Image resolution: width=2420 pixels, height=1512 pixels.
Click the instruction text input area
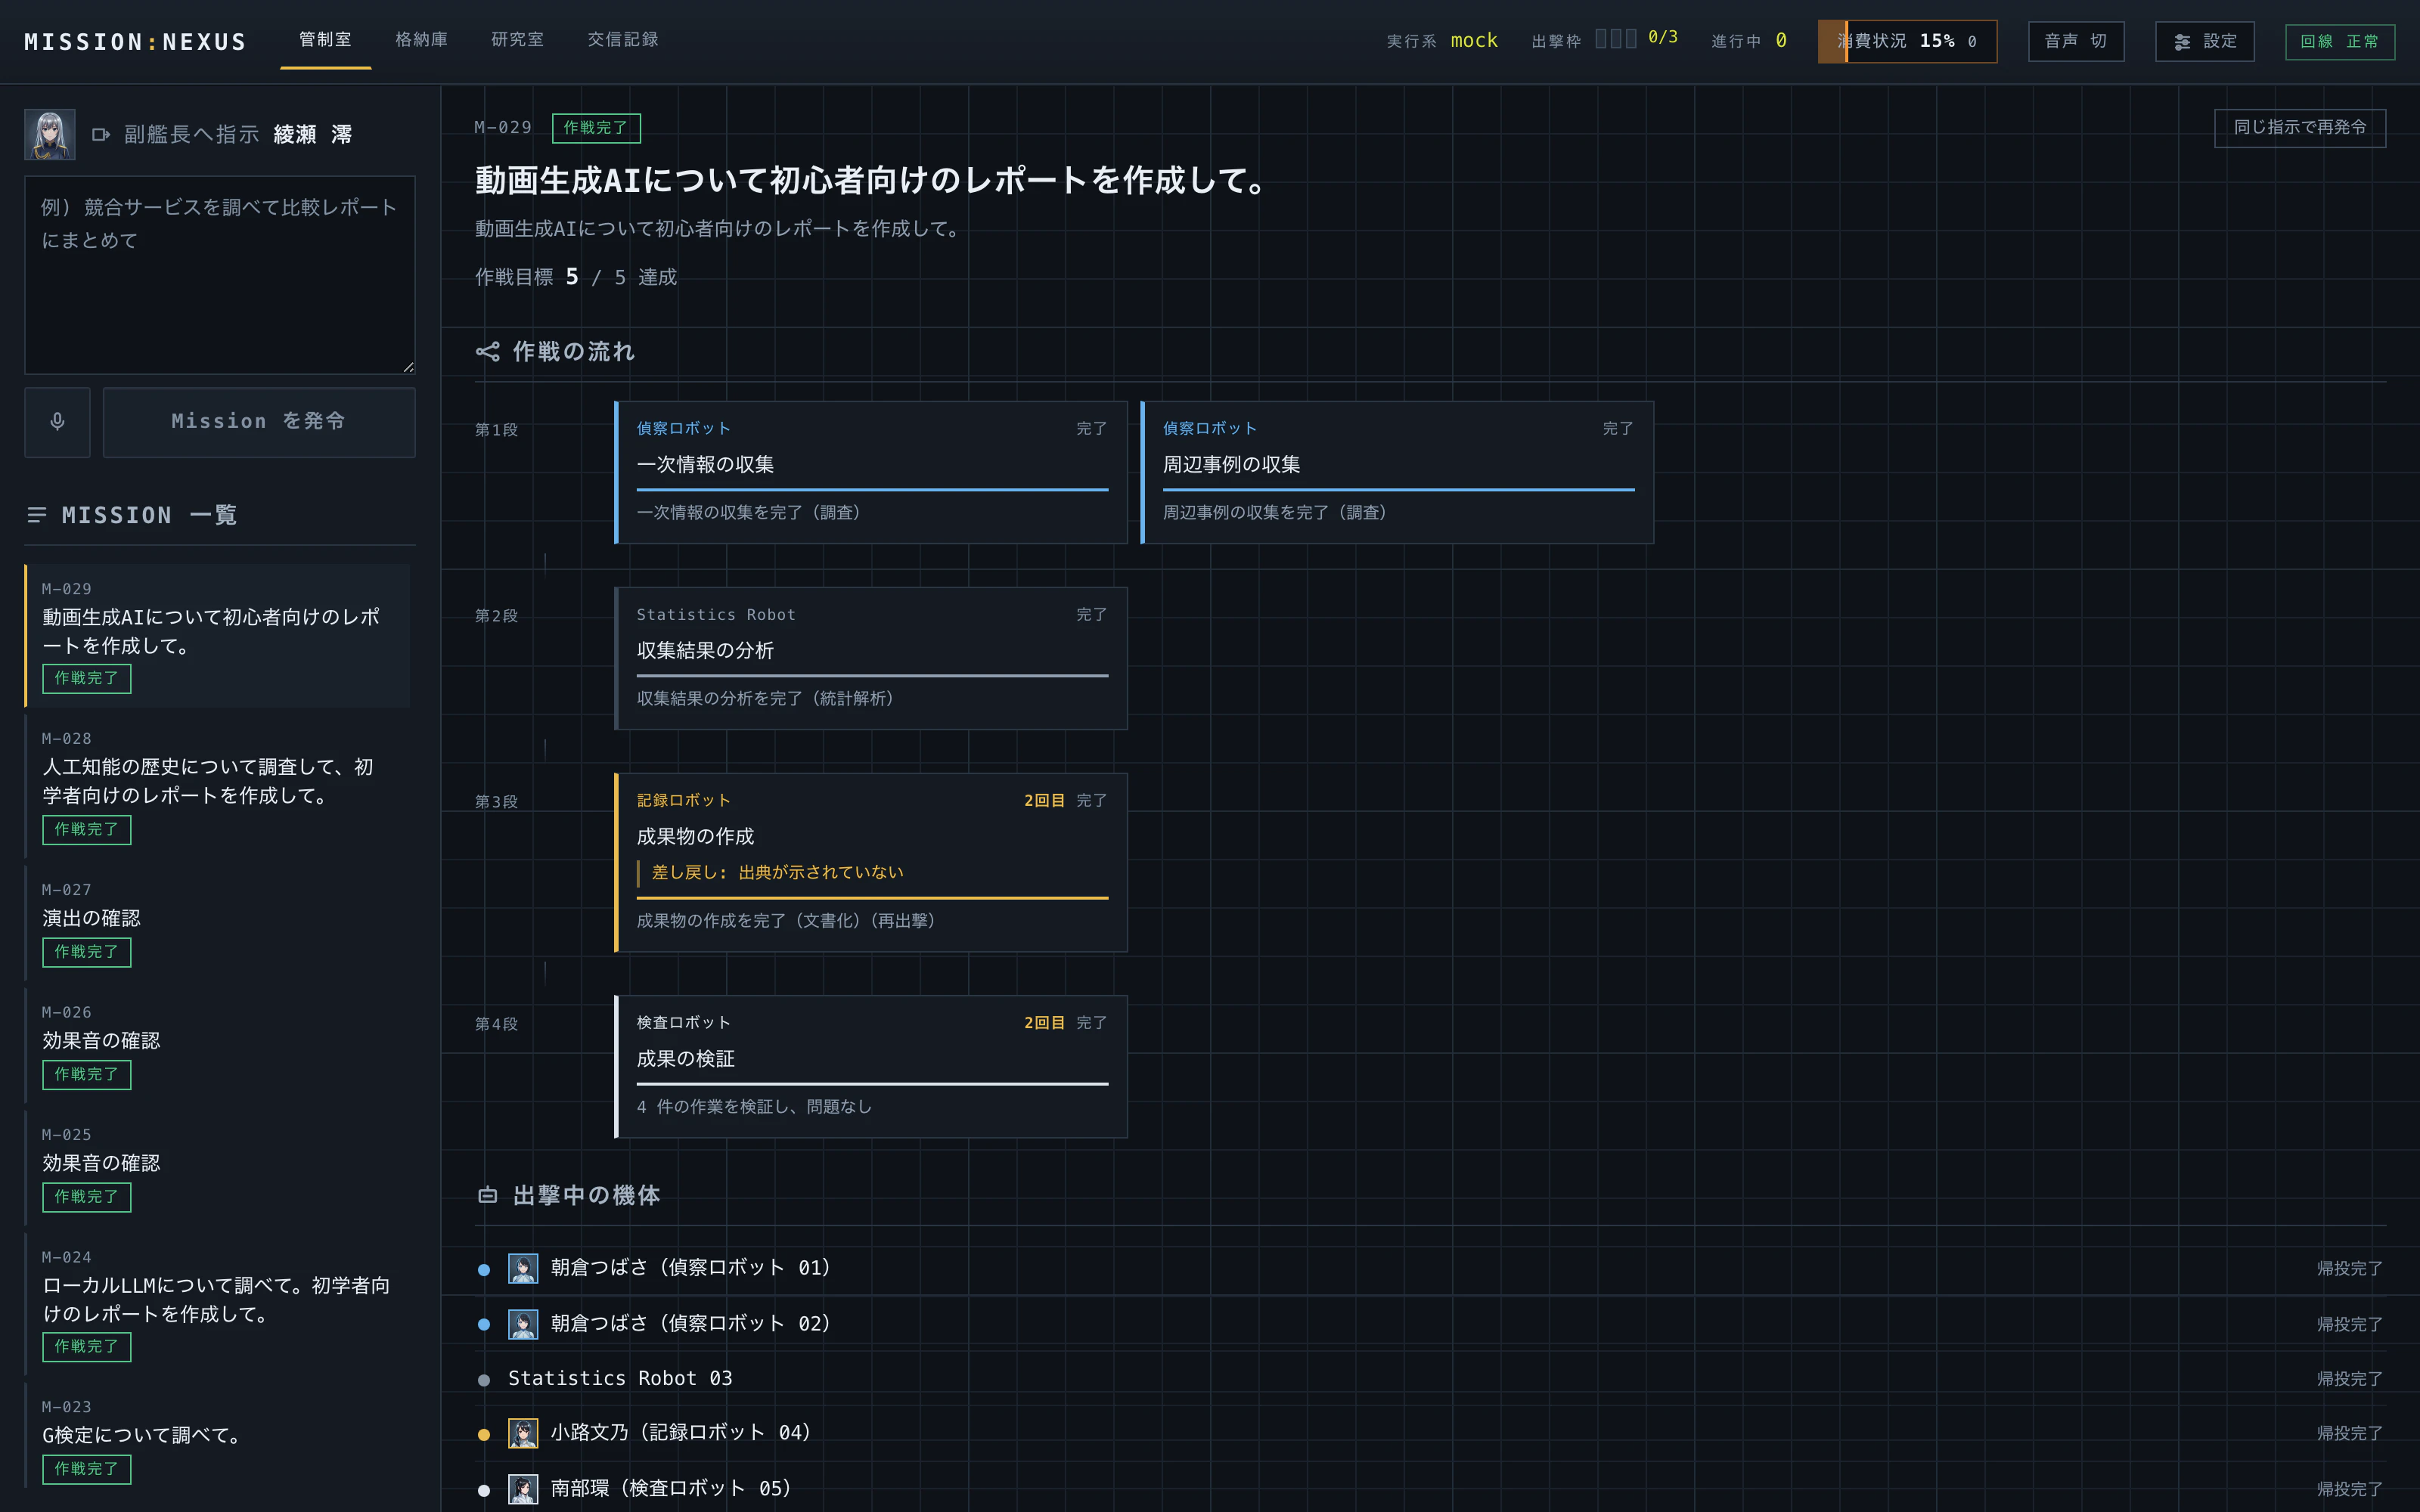pos(220,275)
